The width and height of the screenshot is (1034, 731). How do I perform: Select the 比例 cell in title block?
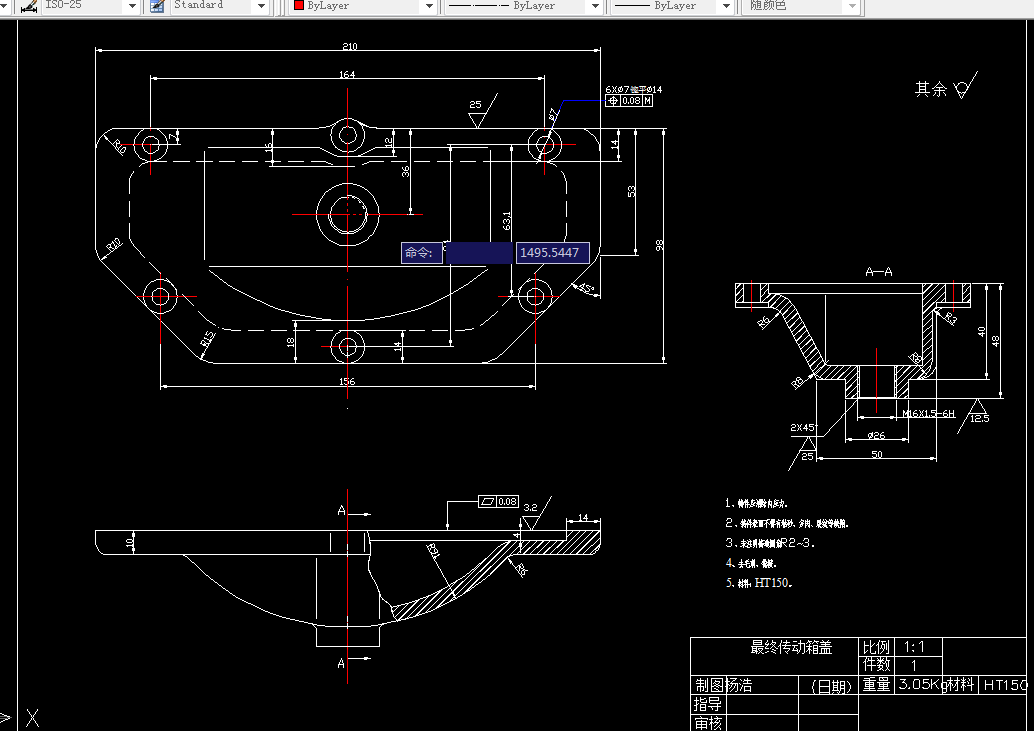(x=876, y=647)
